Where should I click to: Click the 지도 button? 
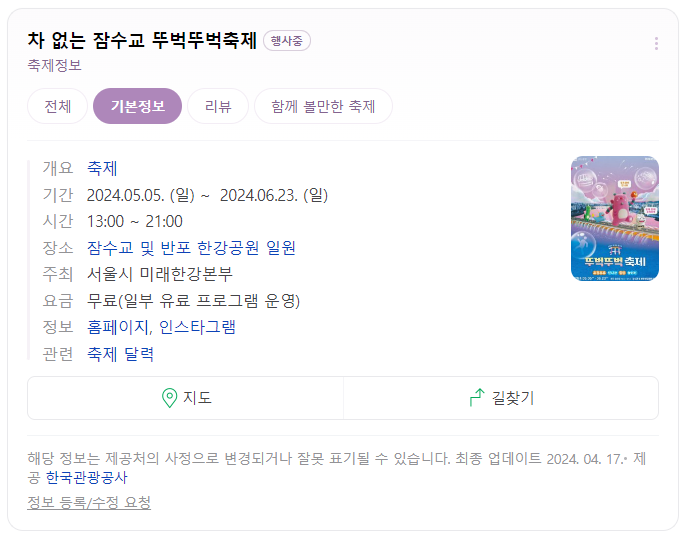coord(186,398)
